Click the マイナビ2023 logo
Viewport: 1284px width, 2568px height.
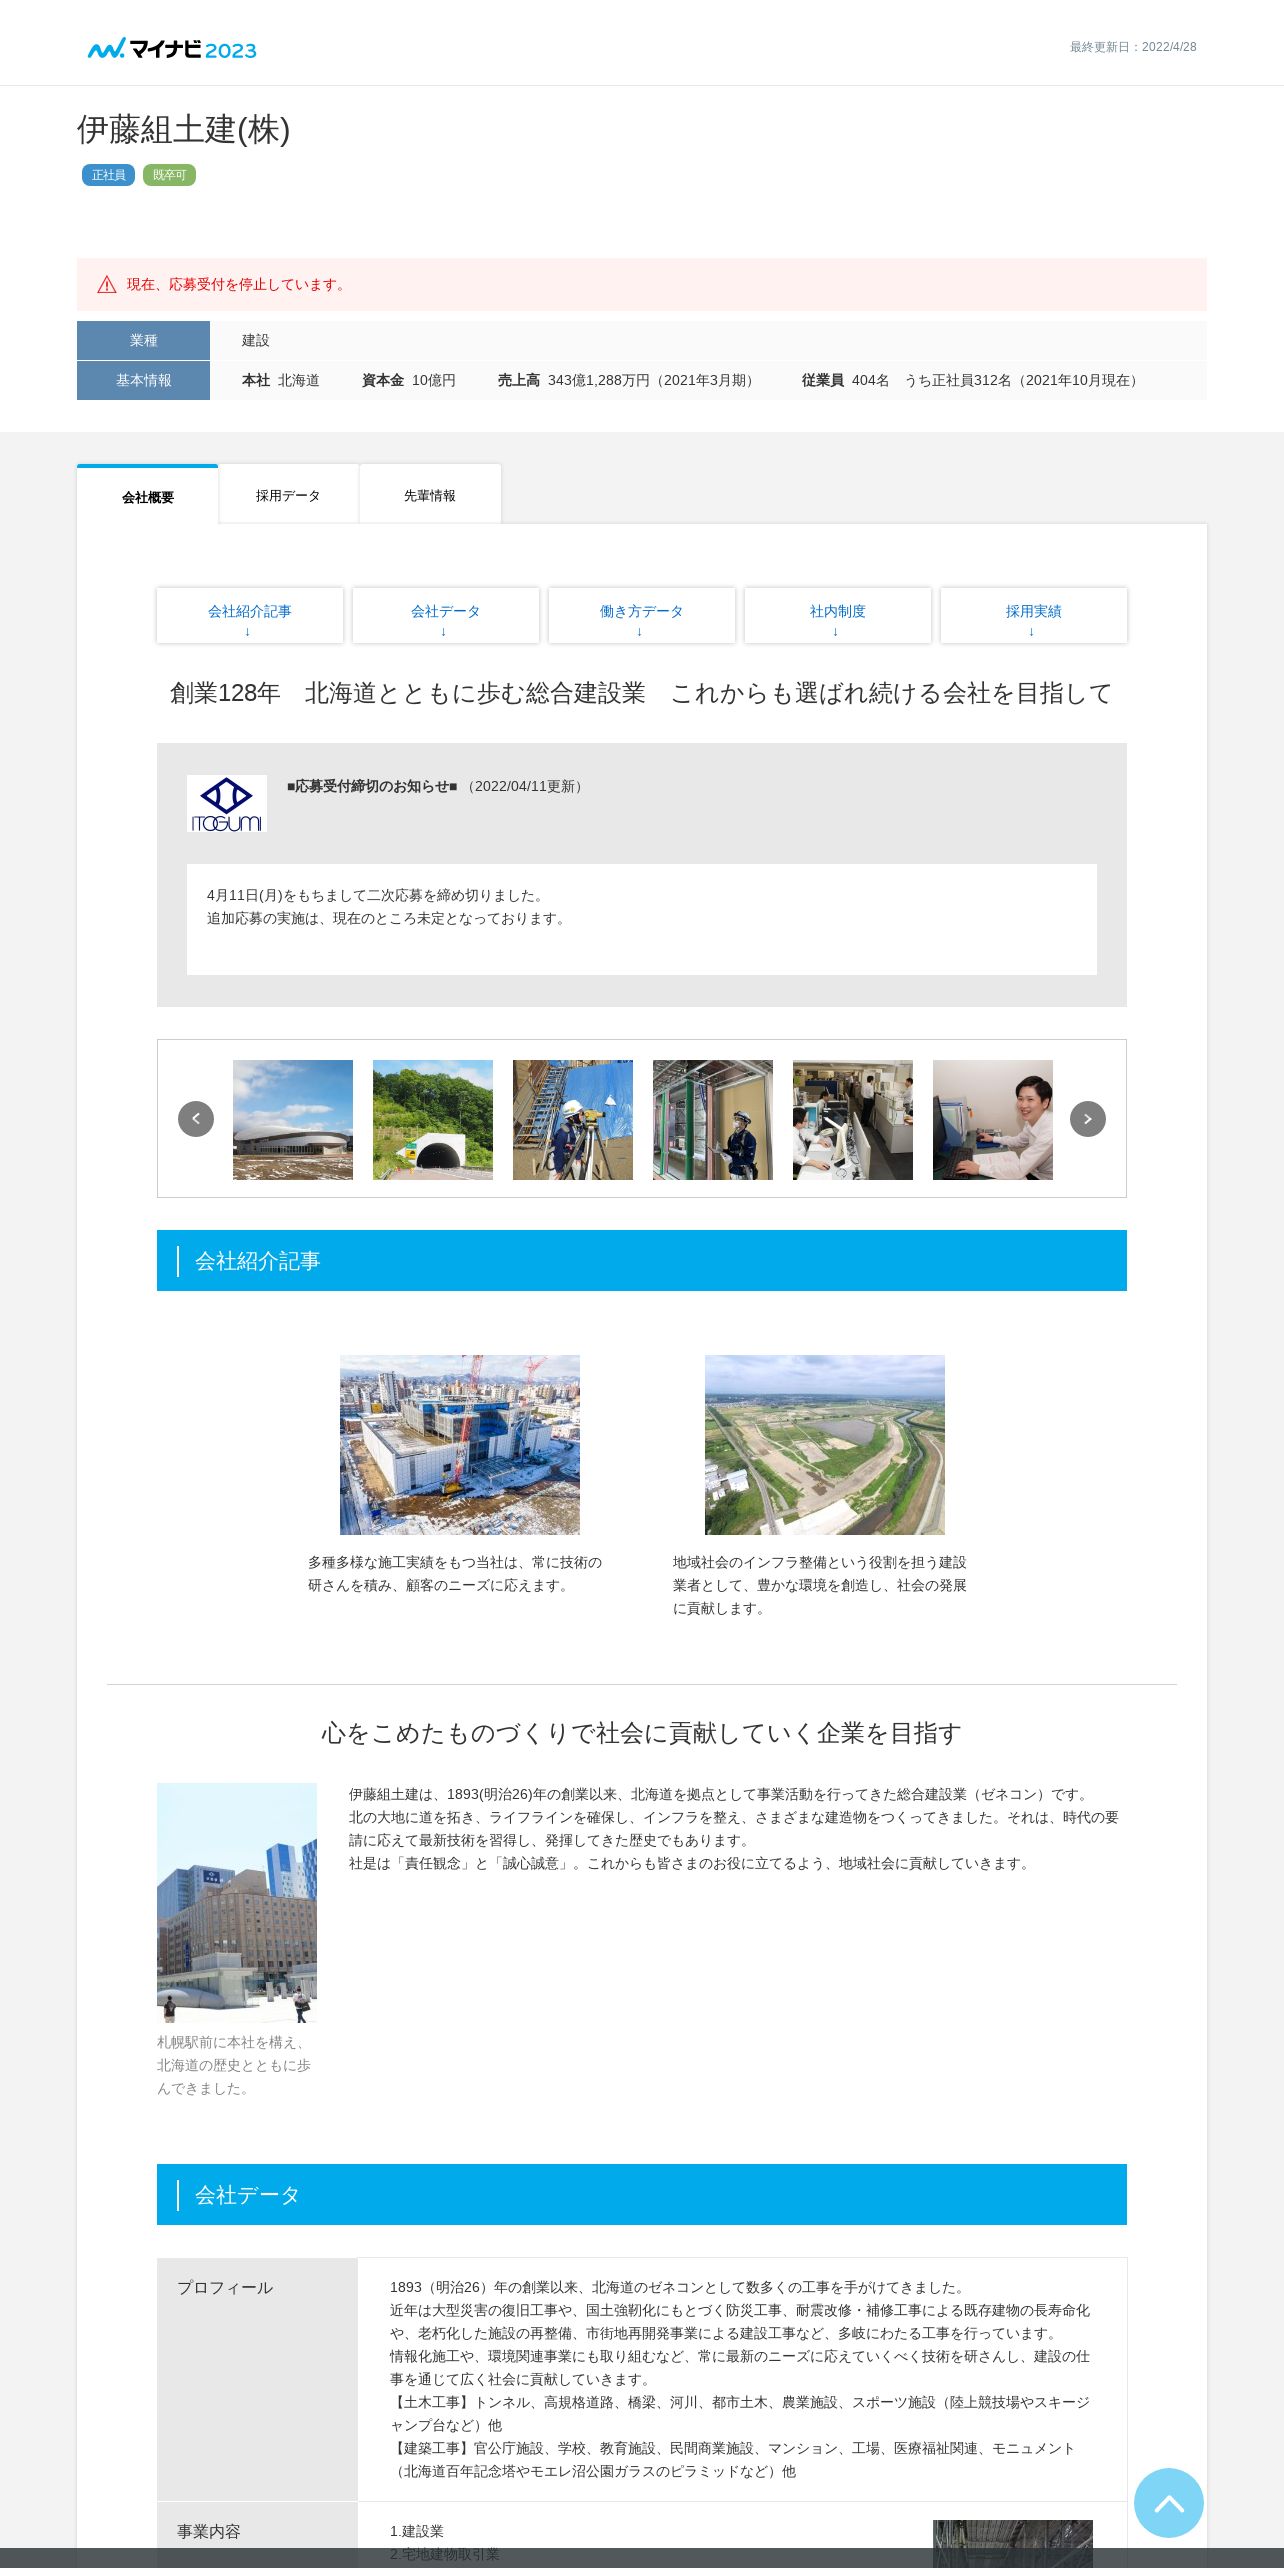pos(172,49)
